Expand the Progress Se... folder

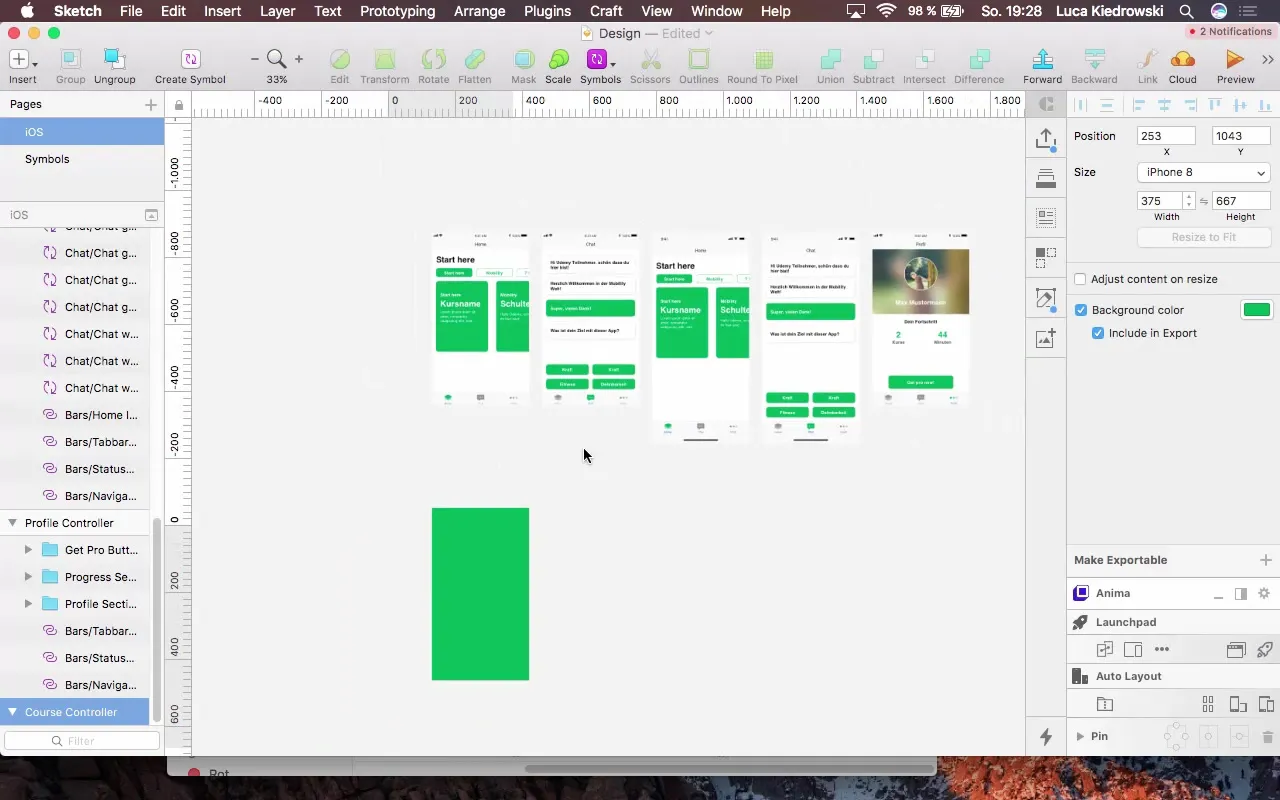28,577
